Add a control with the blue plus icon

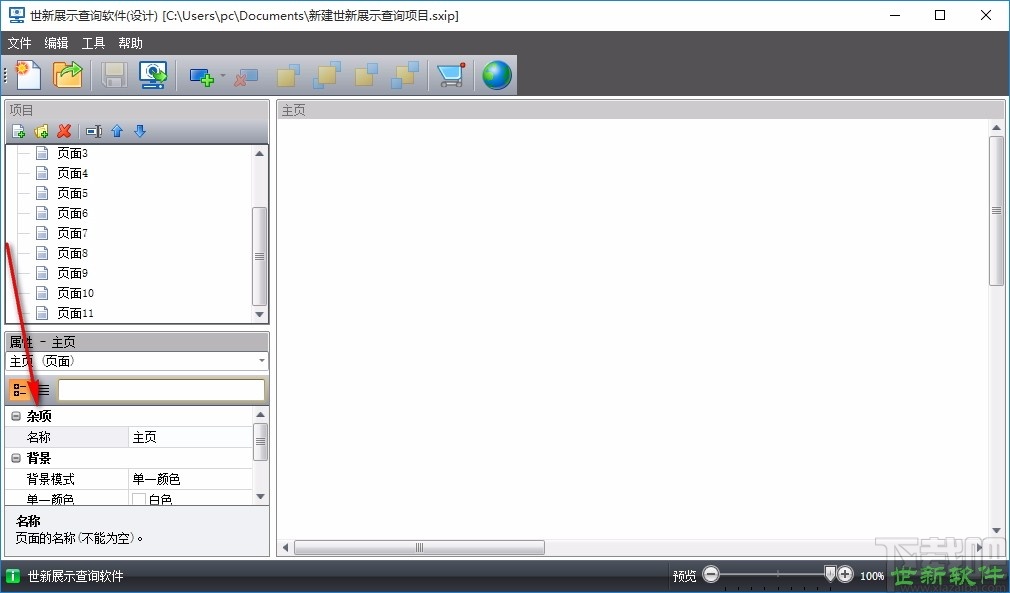202,76
